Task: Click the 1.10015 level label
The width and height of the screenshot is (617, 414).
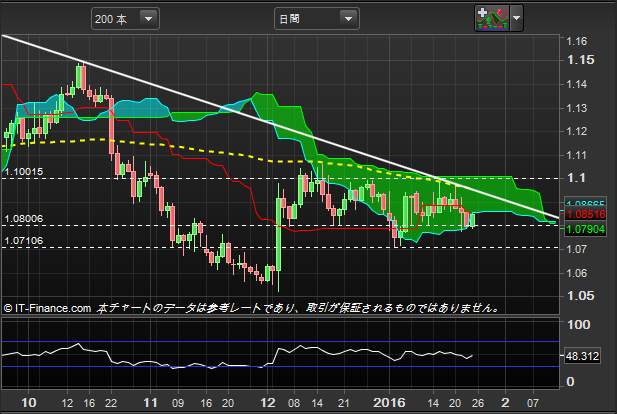Action: tap(24, 172)
